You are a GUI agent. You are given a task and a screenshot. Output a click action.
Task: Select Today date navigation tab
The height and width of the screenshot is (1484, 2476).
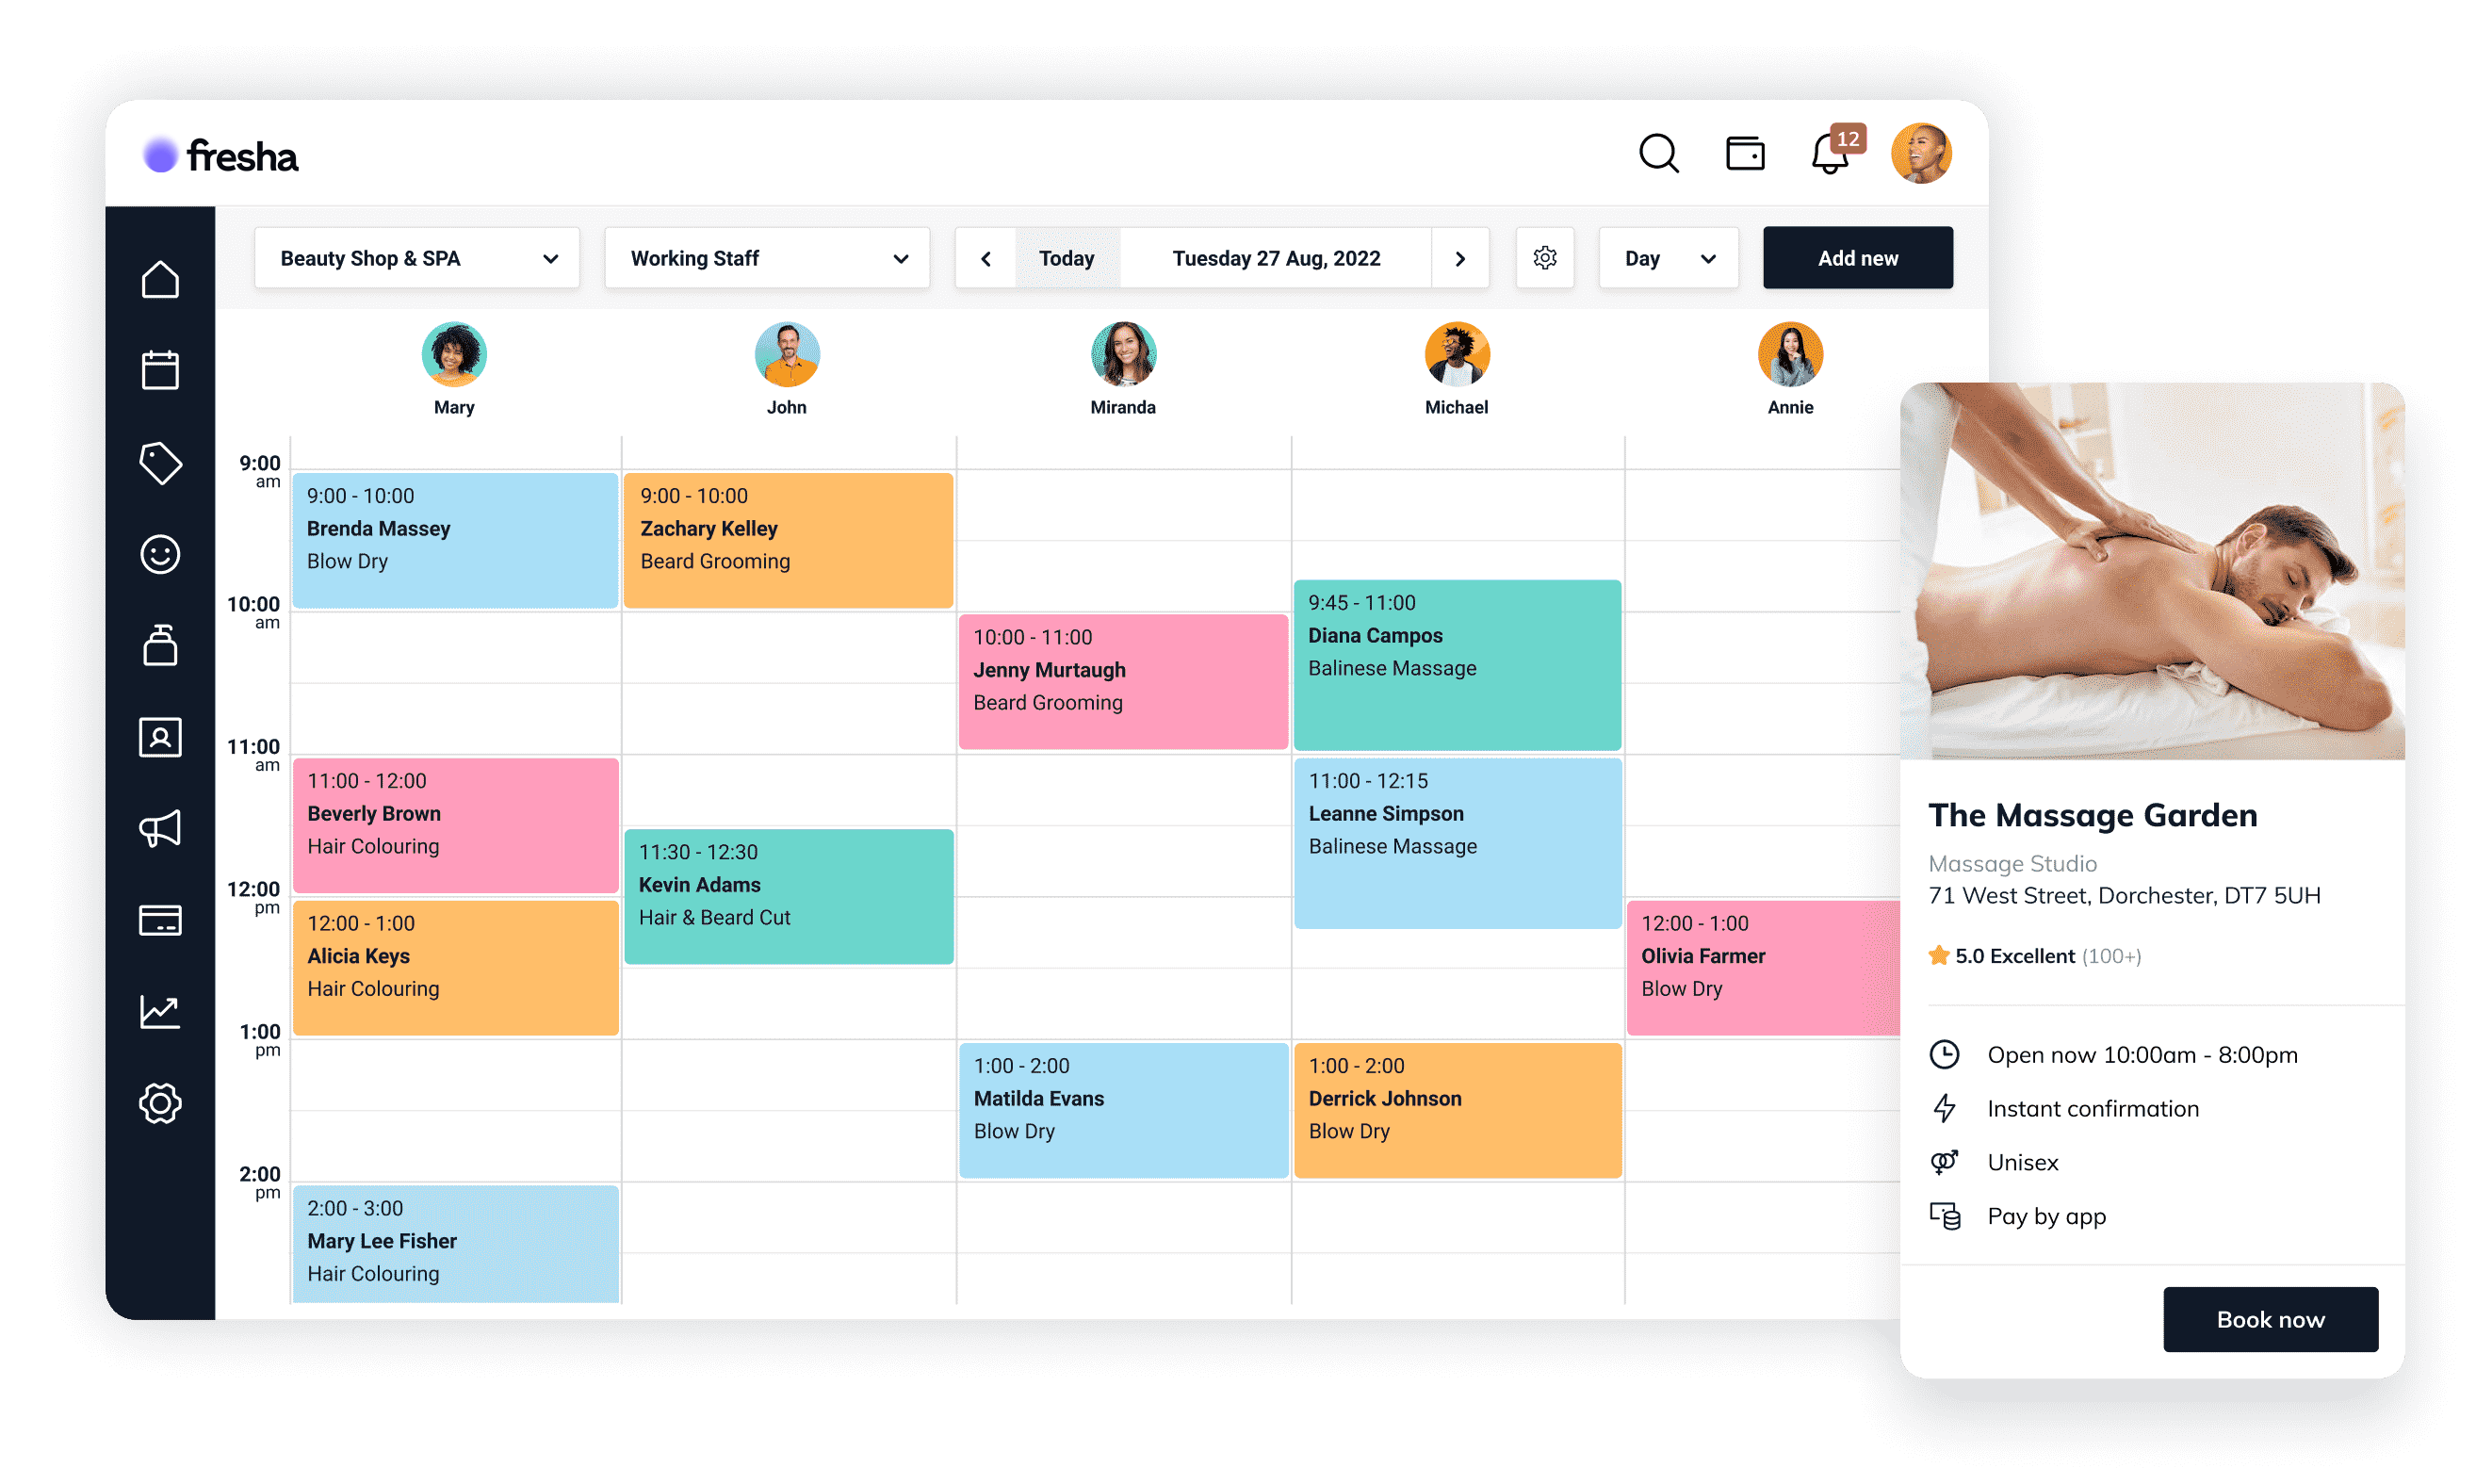[1063, 258]
